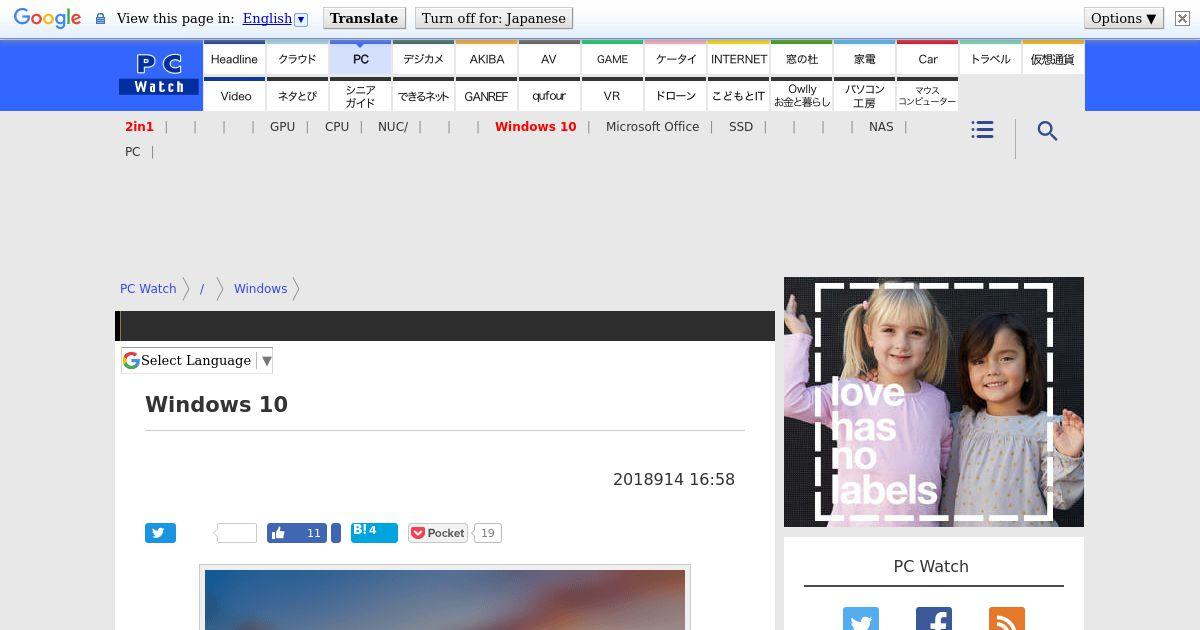Click the Microsoft Office topic link
The width and height of the screenshot is (1200, 630).
[x=652, y=127]
